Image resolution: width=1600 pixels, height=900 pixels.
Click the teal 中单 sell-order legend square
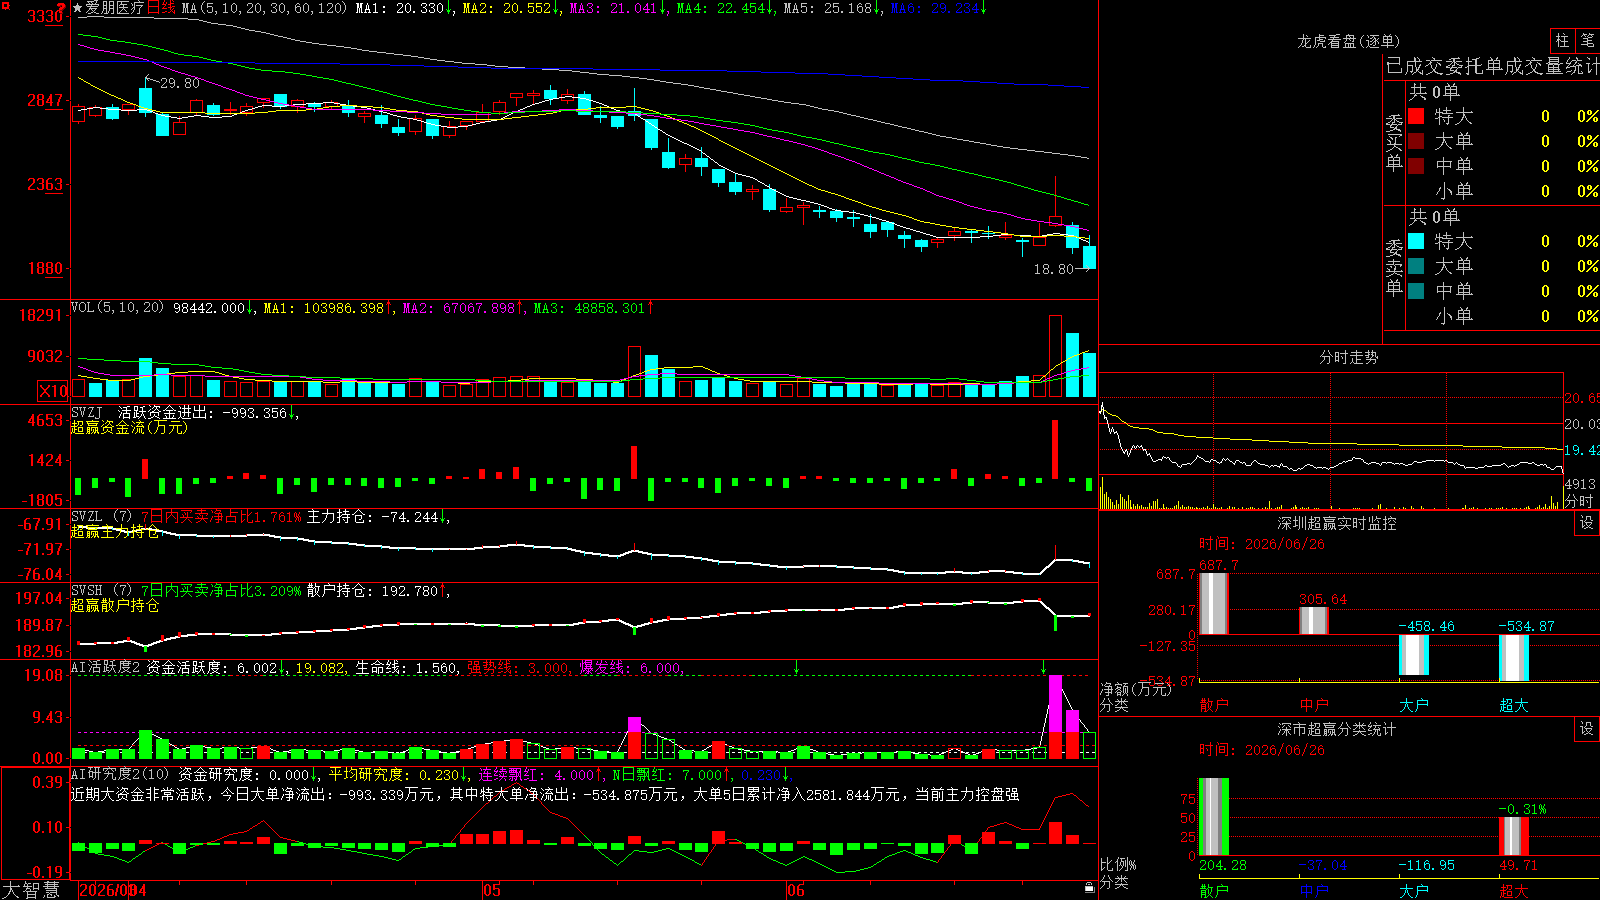(1416, 291)
